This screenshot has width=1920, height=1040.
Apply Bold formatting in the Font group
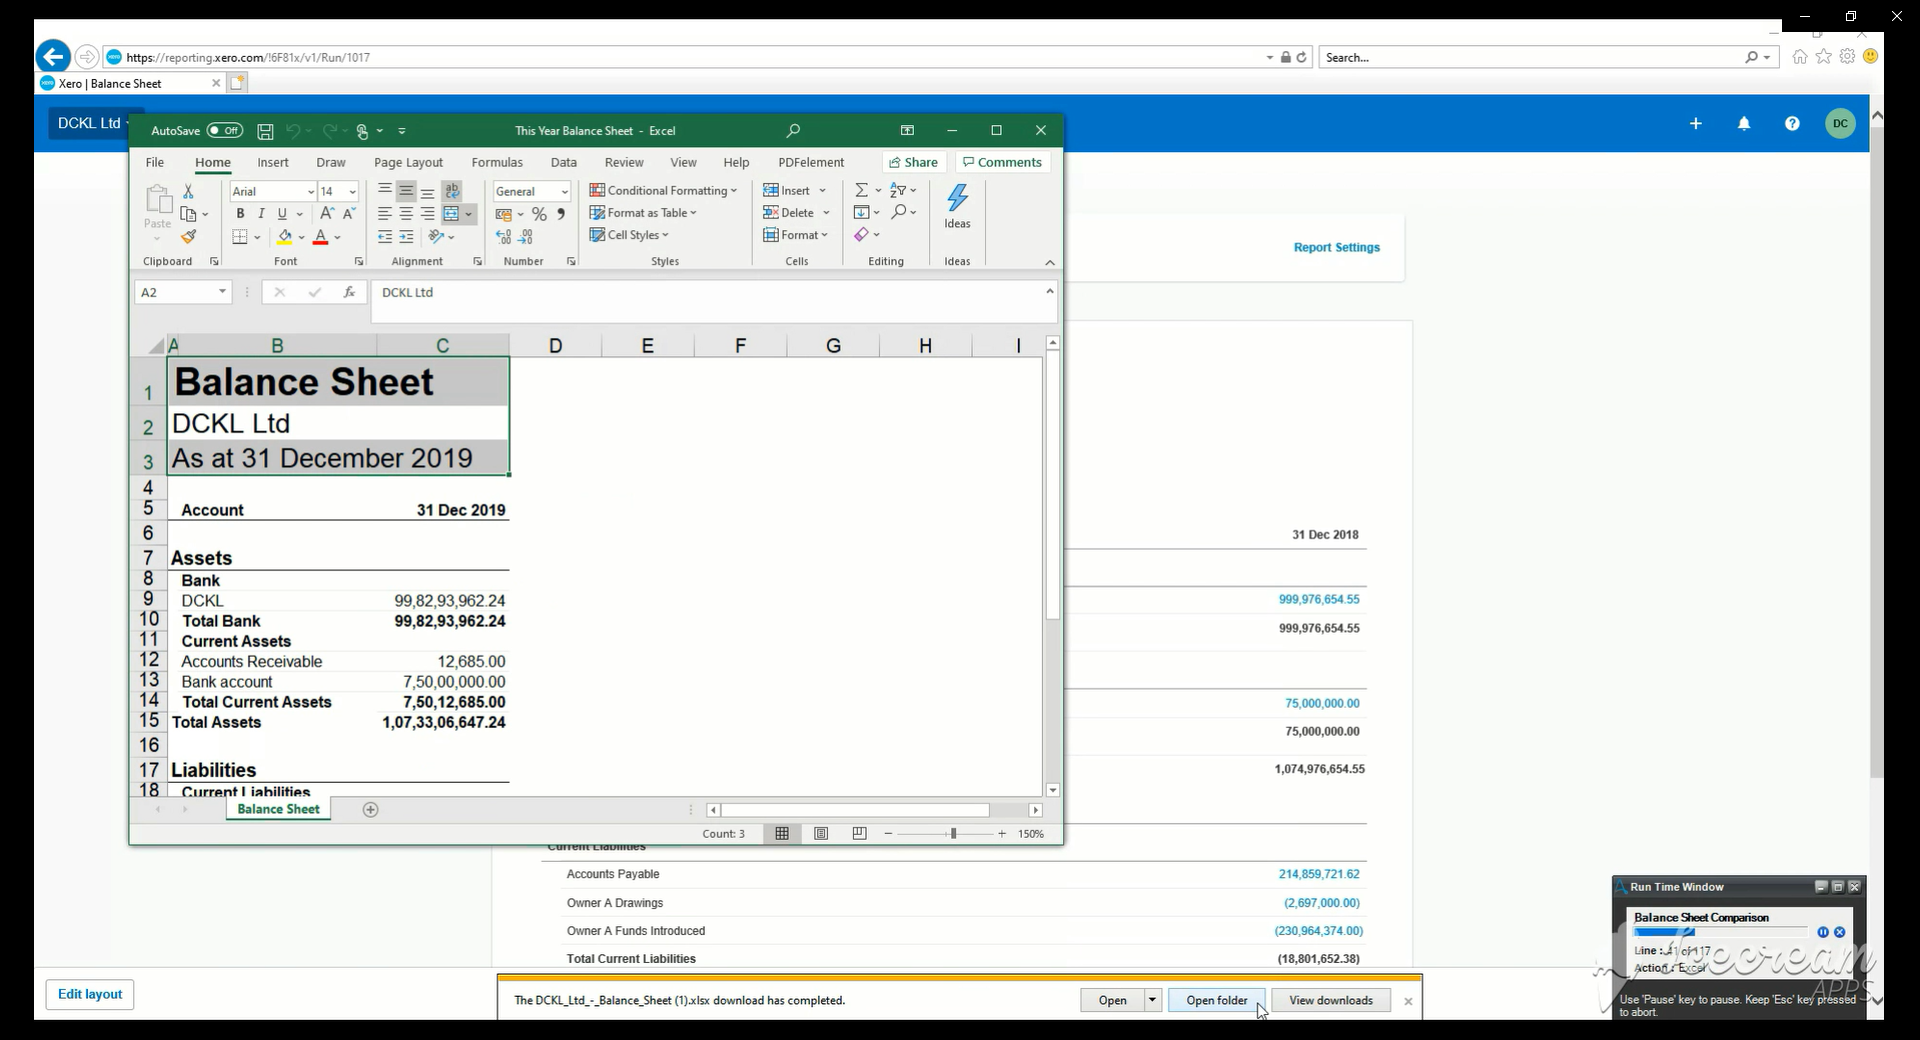pyautogui.click(x=240, y=213)
